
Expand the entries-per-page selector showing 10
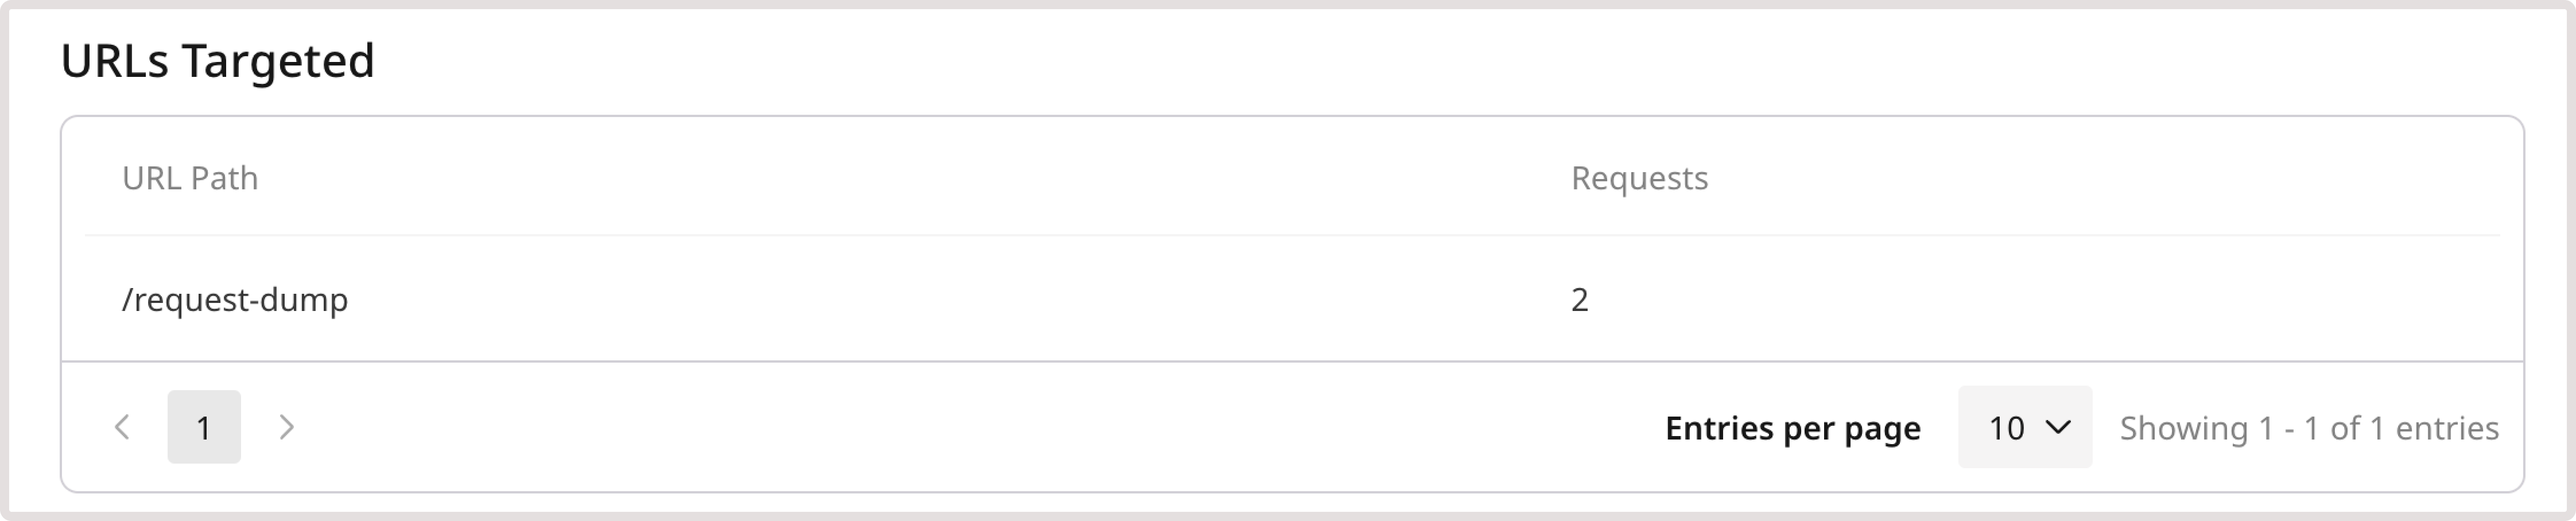coord(2026,428)
